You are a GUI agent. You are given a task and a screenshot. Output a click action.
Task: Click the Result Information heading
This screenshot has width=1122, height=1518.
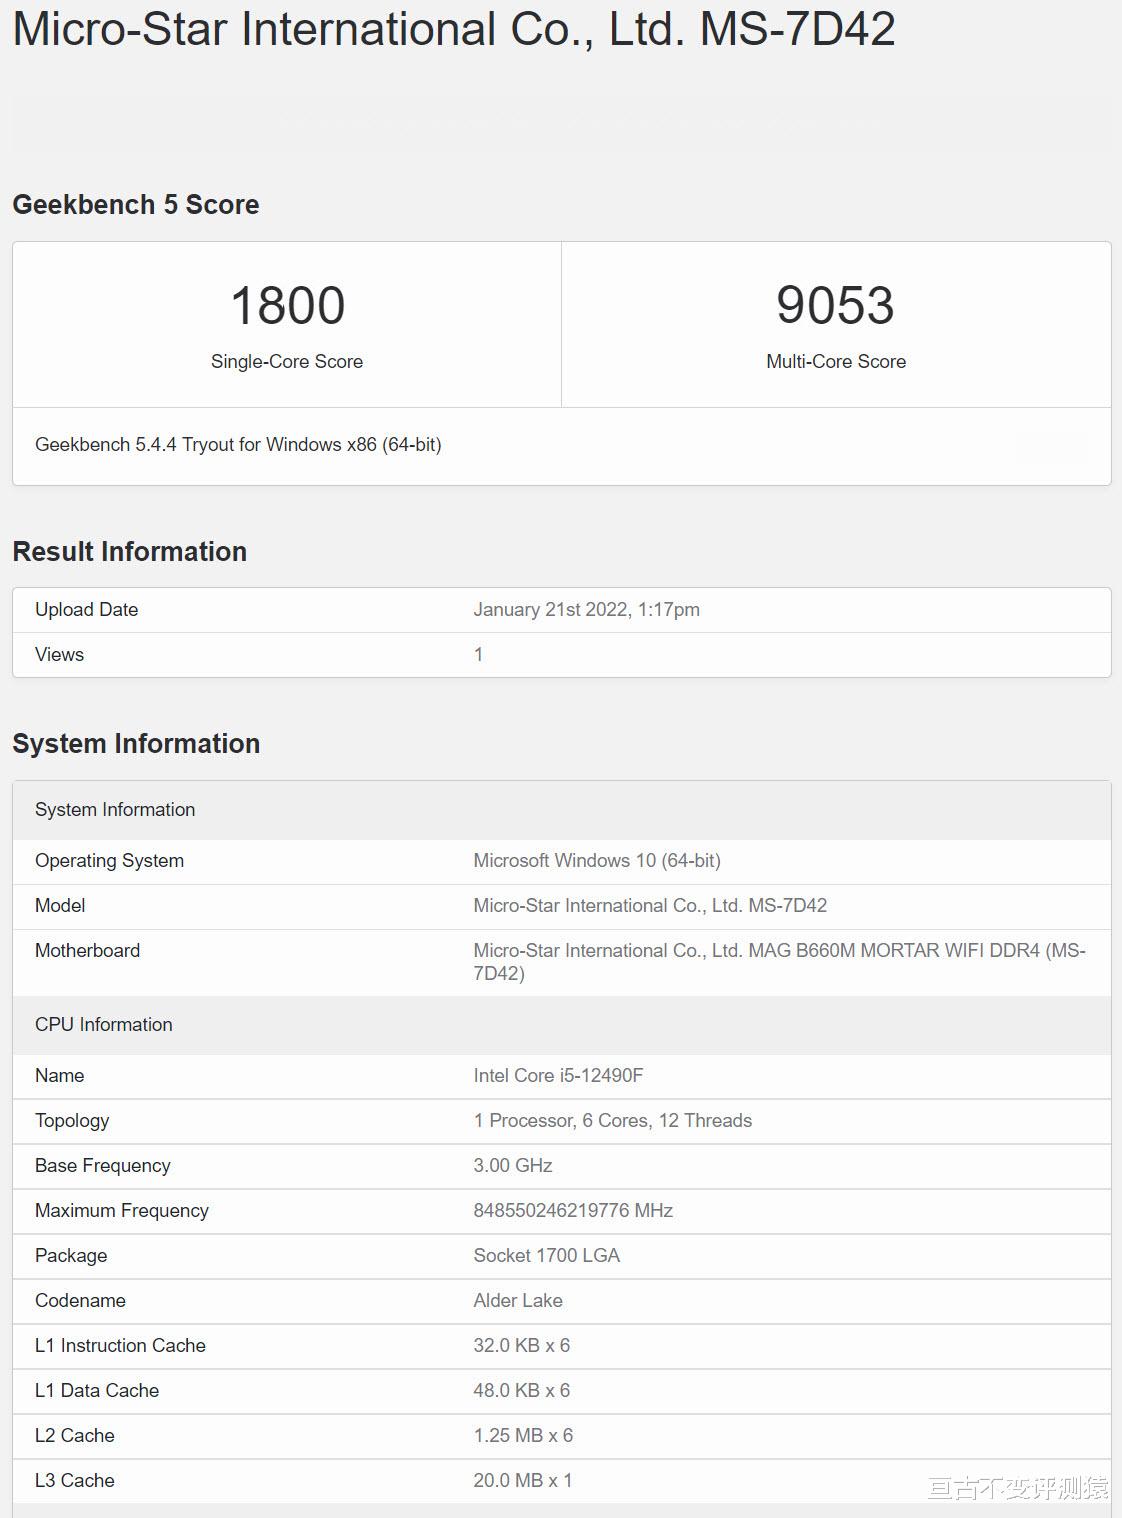click(129, 551)
